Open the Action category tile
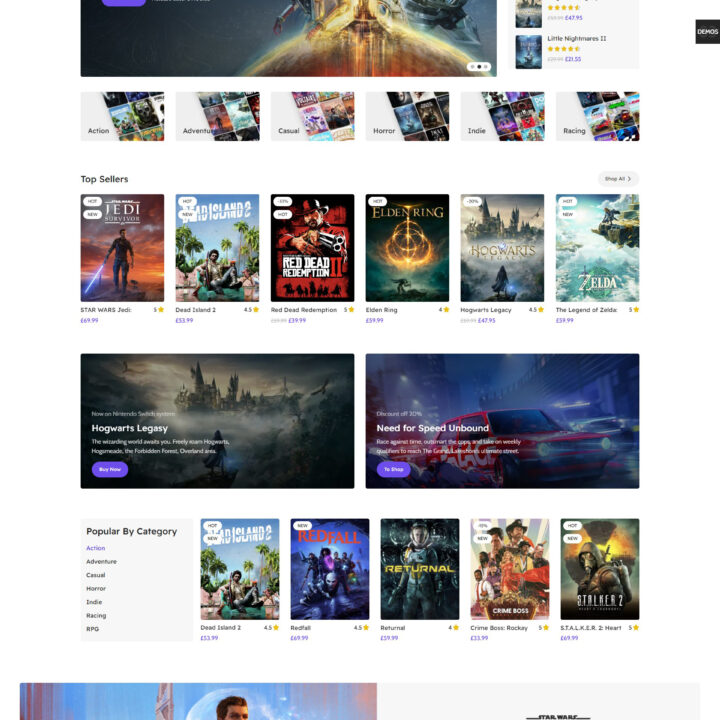Screen dimensions: 720x720 122,116
